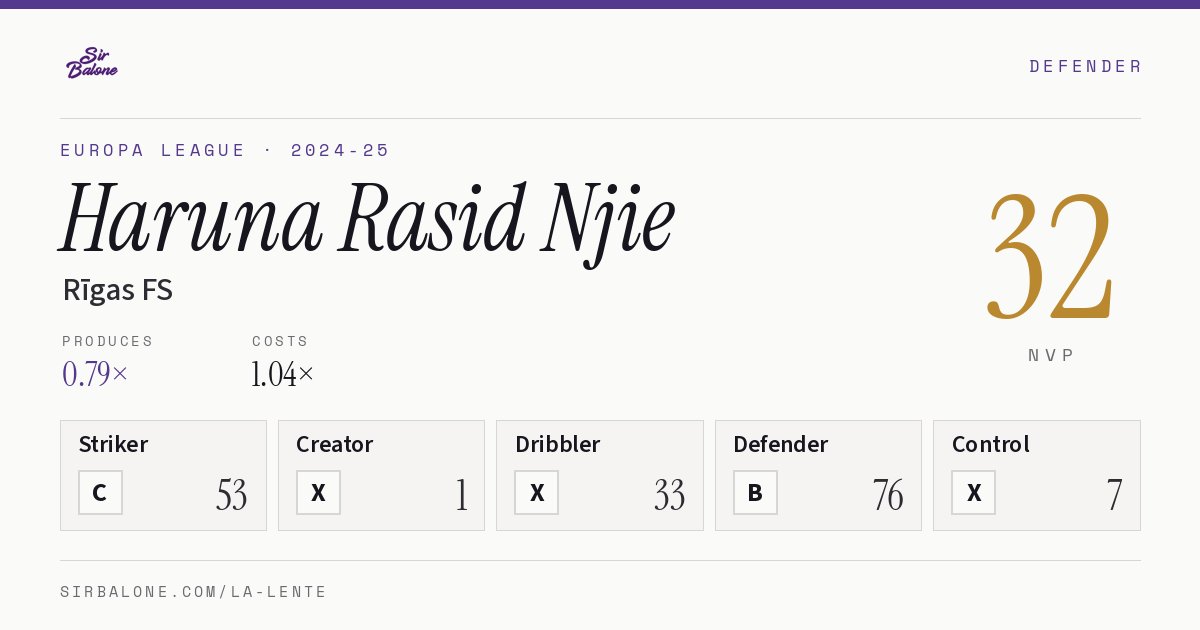Click the COSTS label
The width and height of the screenshot is (1200, 630).
pos(280,341)
